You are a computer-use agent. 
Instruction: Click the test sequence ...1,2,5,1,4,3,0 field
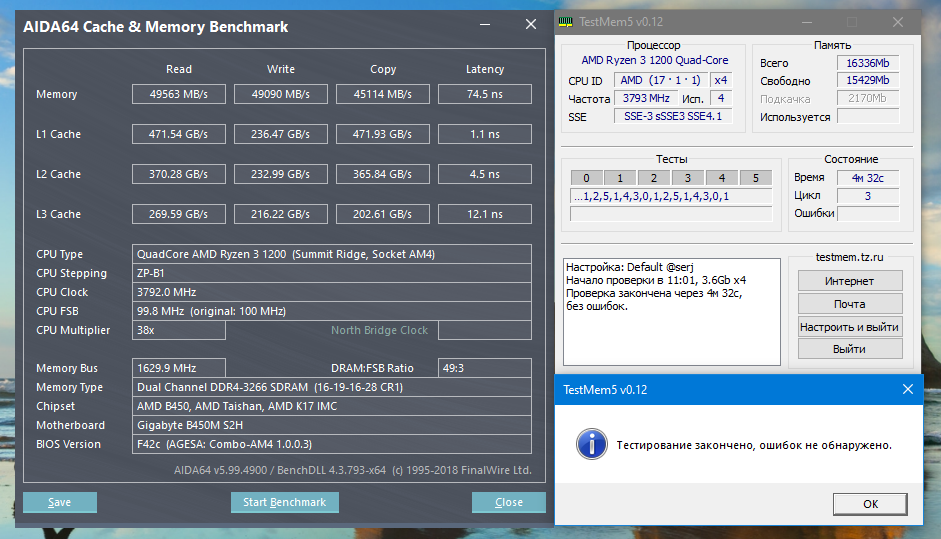tap(671, 196)
